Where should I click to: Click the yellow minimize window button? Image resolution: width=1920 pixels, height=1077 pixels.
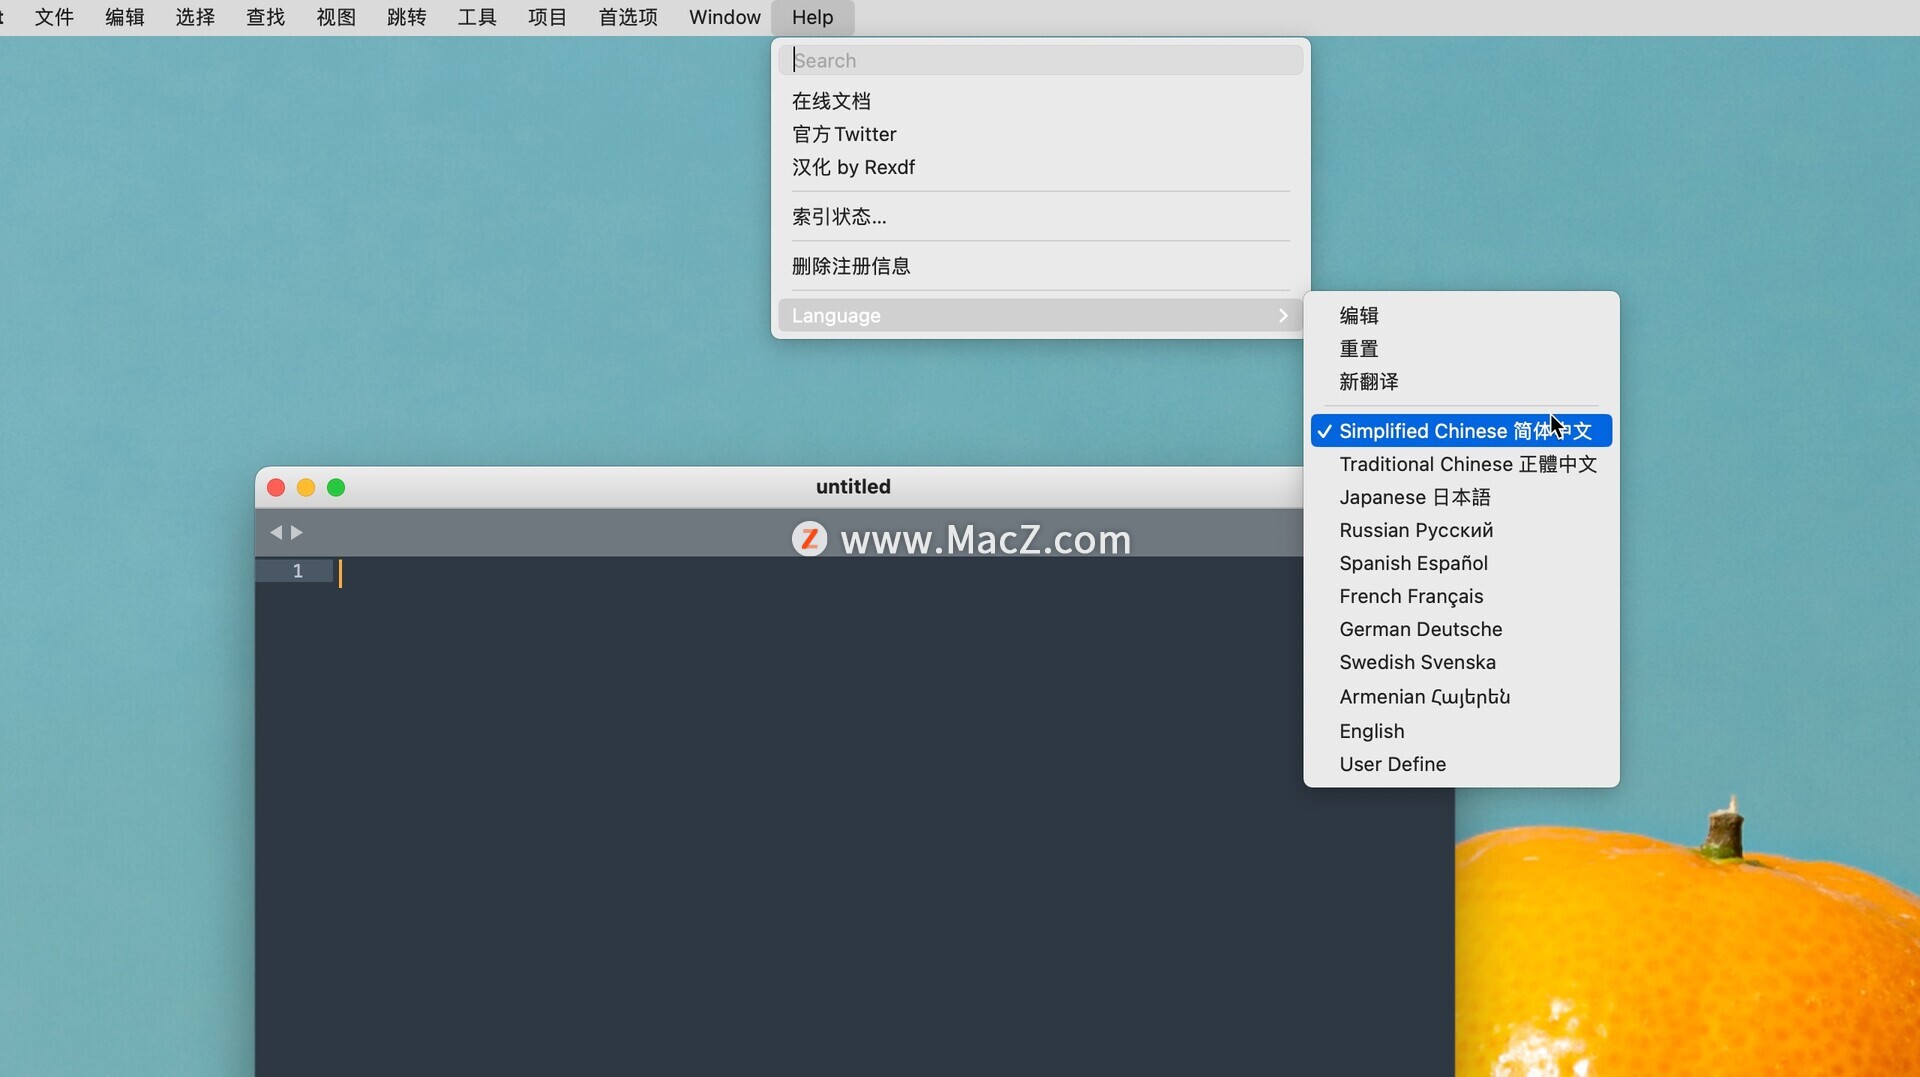306,487
